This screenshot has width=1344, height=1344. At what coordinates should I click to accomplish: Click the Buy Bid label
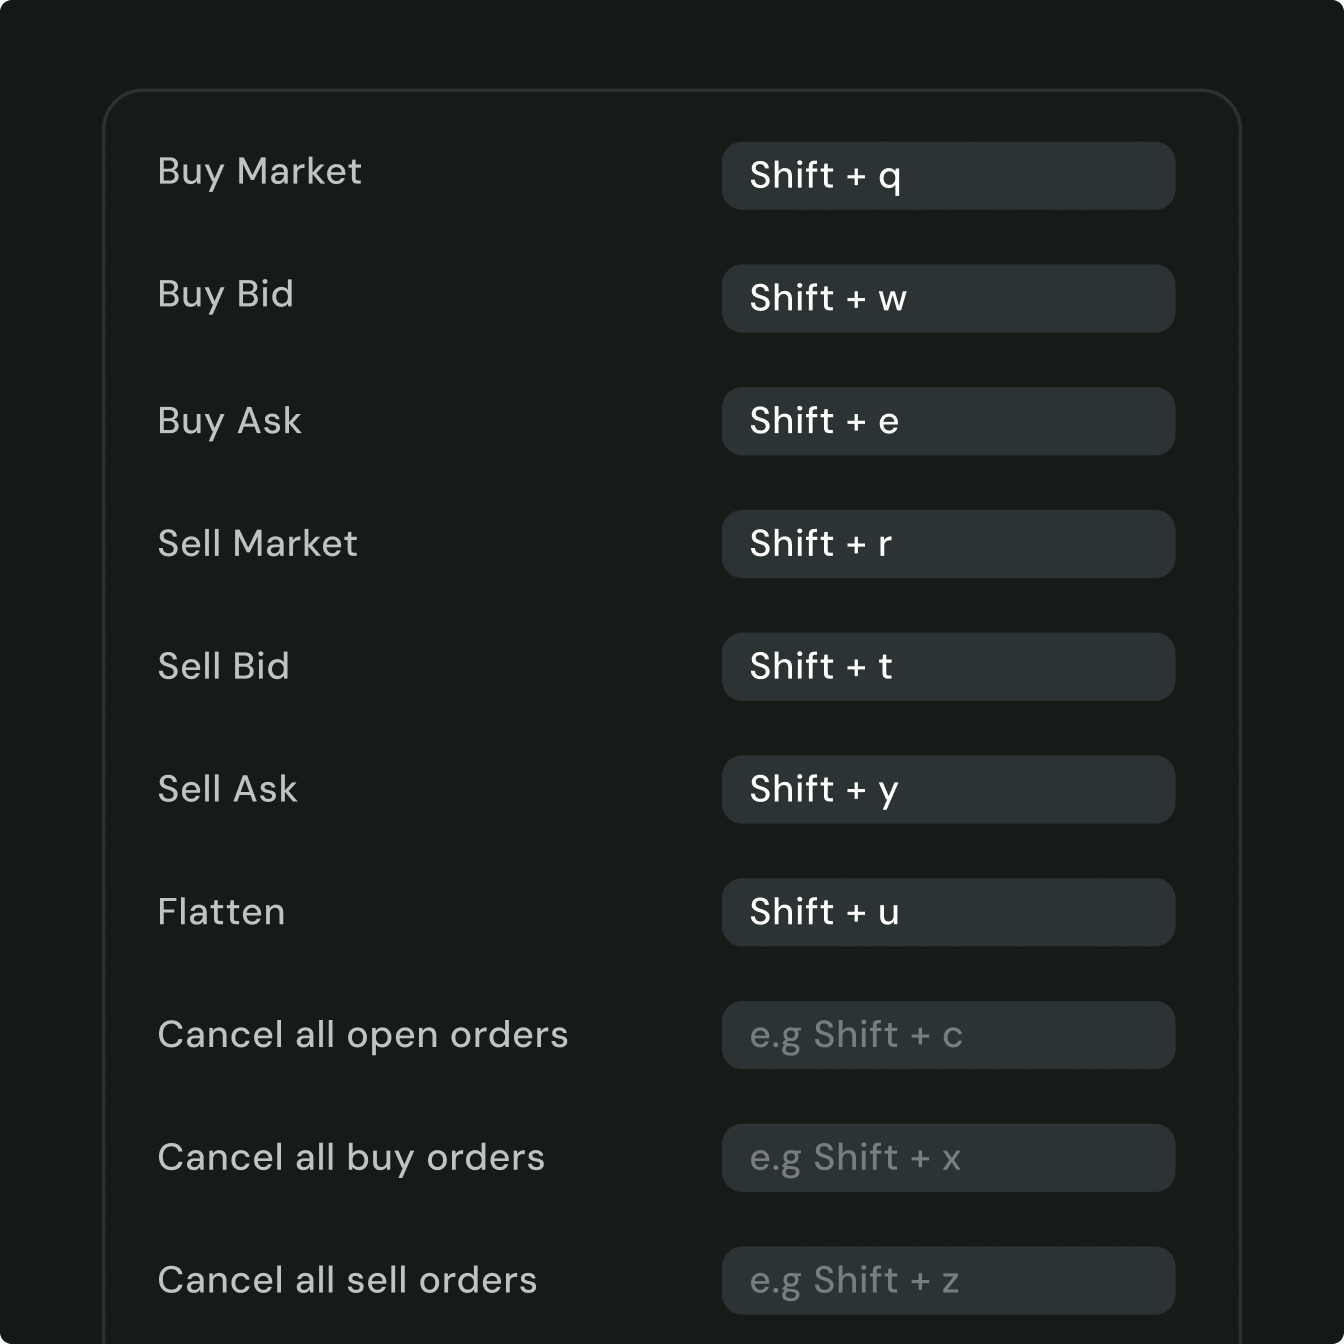tap(226, 295)
